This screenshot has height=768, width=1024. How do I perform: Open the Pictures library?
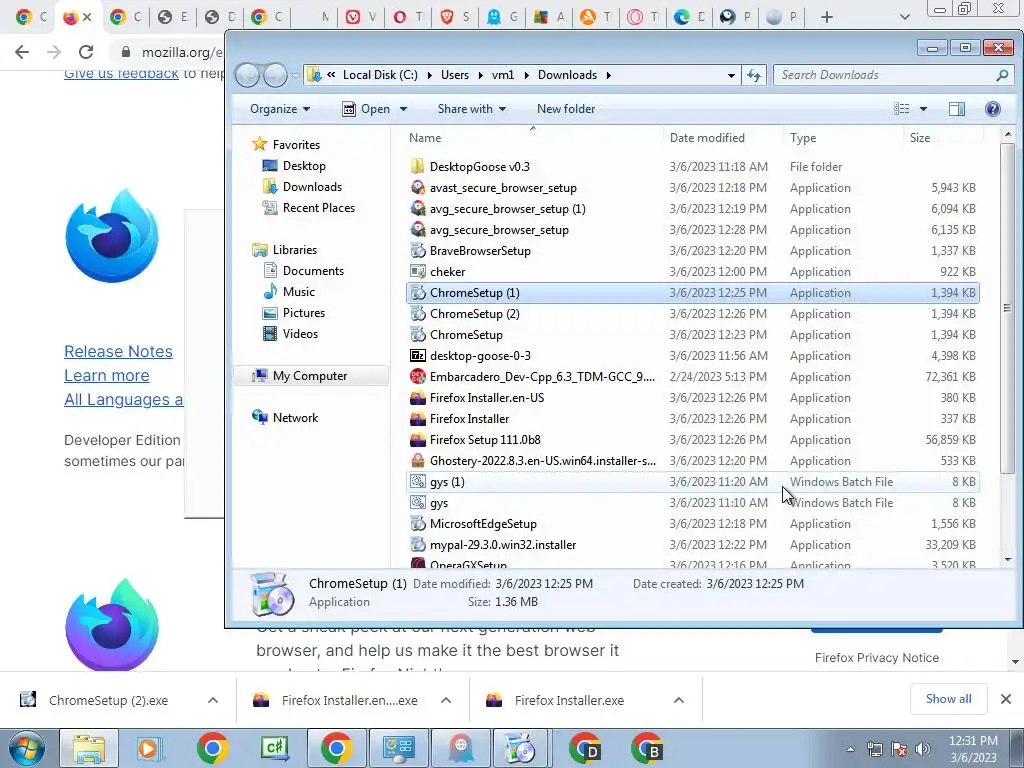304,312
